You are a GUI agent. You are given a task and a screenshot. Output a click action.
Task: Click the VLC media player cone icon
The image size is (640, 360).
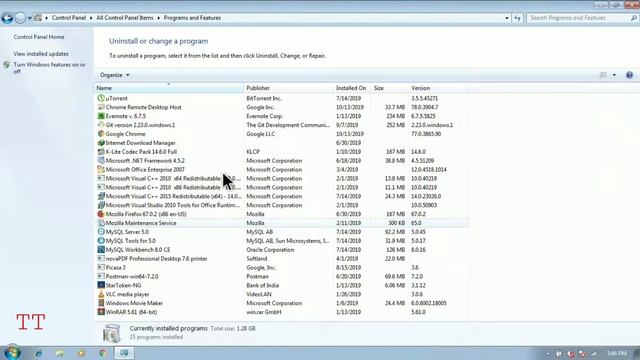pos(101,294)
